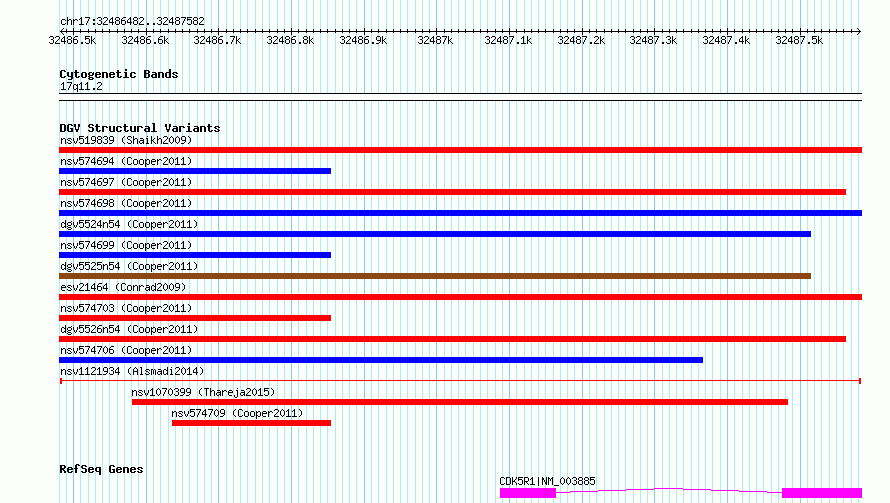Click the CDK5R1 intron line between exons

click(669, 489)
